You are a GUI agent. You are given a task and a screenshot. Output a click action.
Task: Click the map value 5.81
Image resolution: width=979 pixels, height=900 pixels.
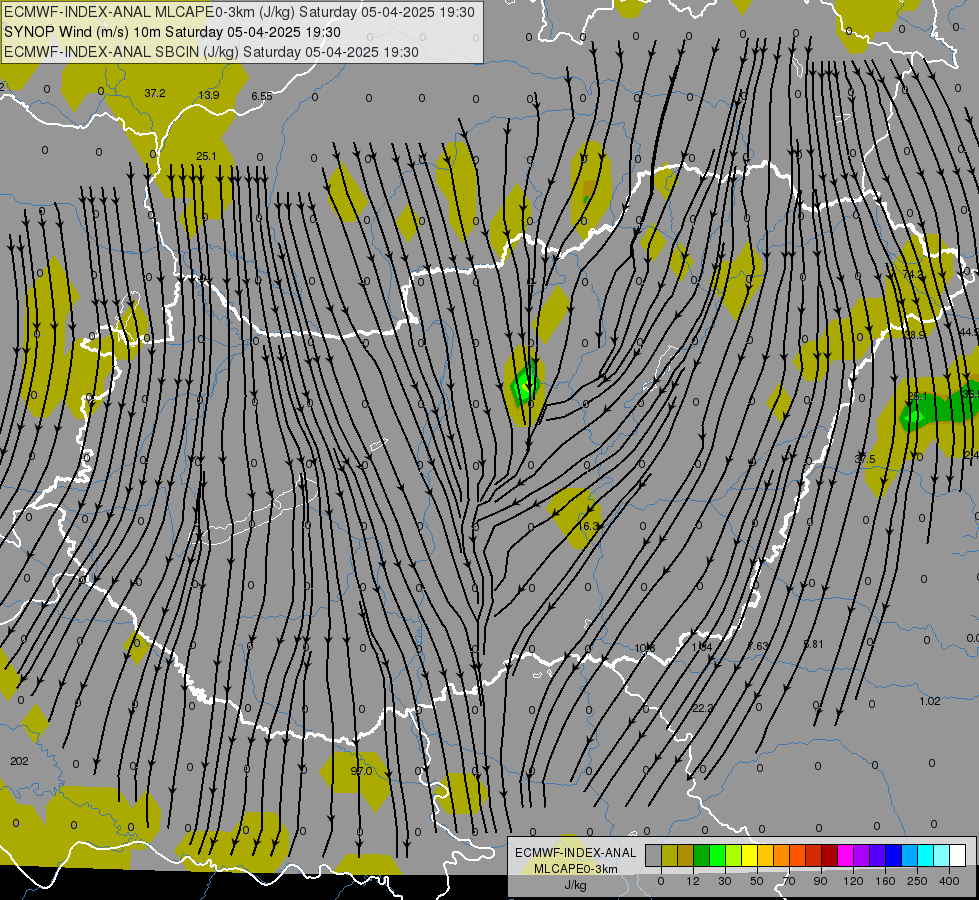(x=813, y=644)
